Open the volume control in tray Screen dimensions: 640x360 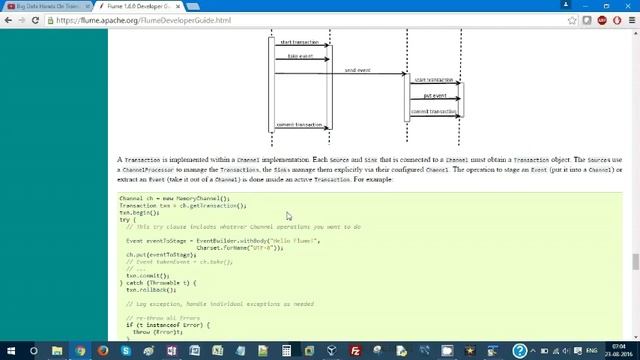coord(566,351)
